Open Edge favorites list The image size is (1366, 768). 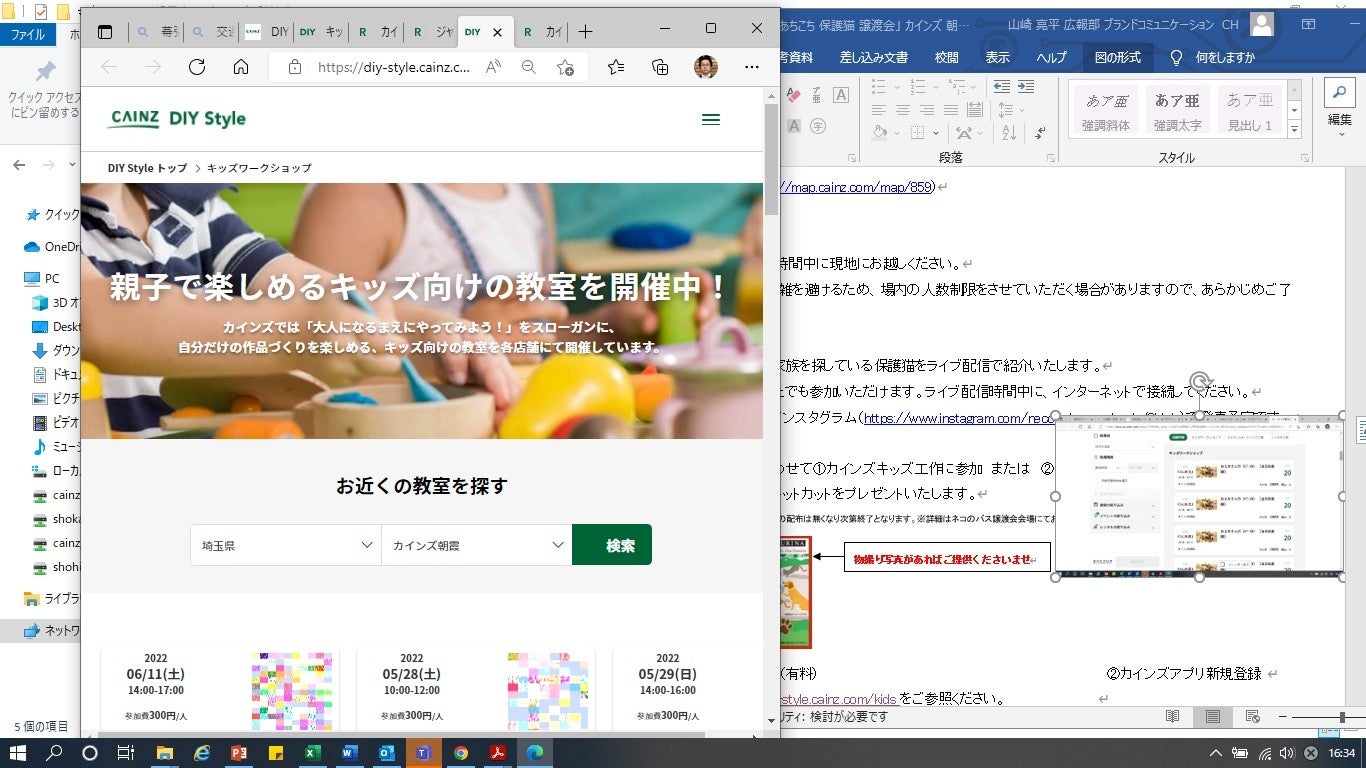(x=616, y=67)
